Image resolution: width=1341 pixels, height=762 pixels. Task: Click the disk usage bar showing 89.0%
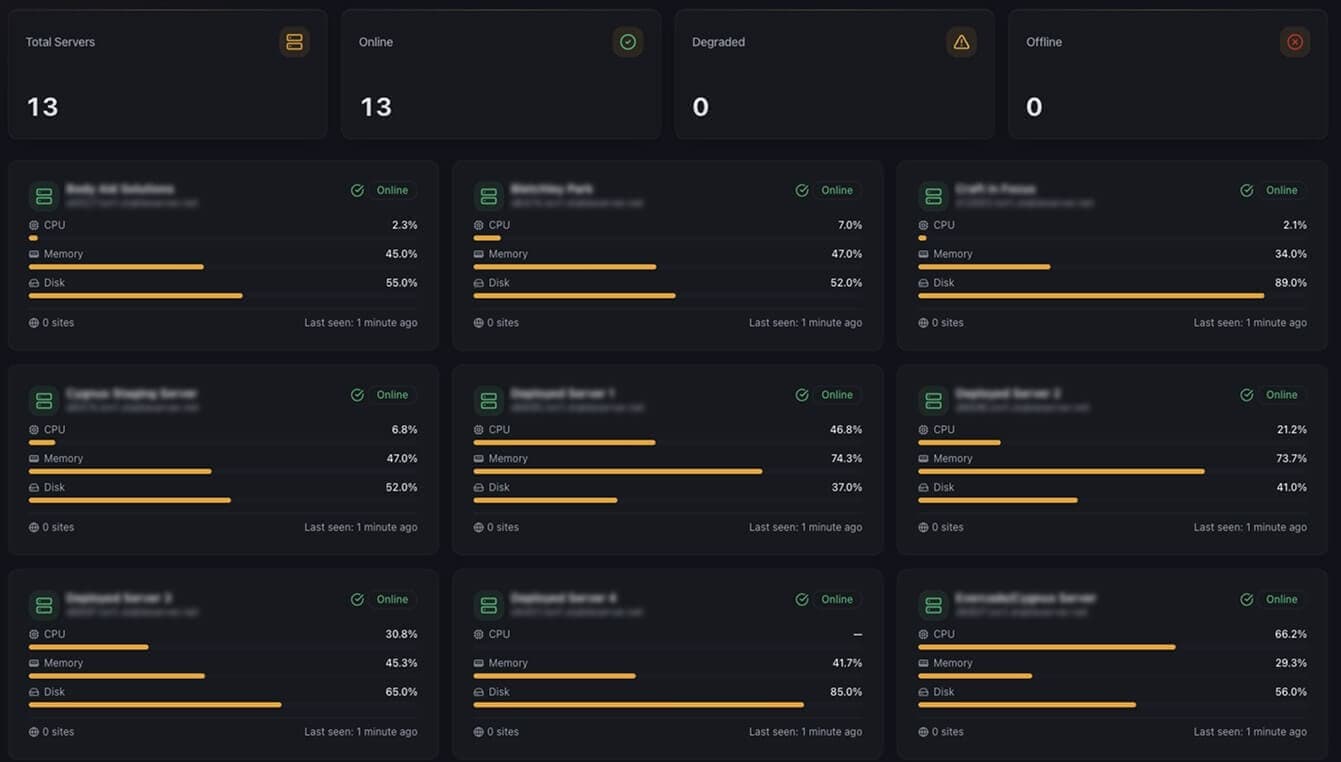coord(1112,296)
